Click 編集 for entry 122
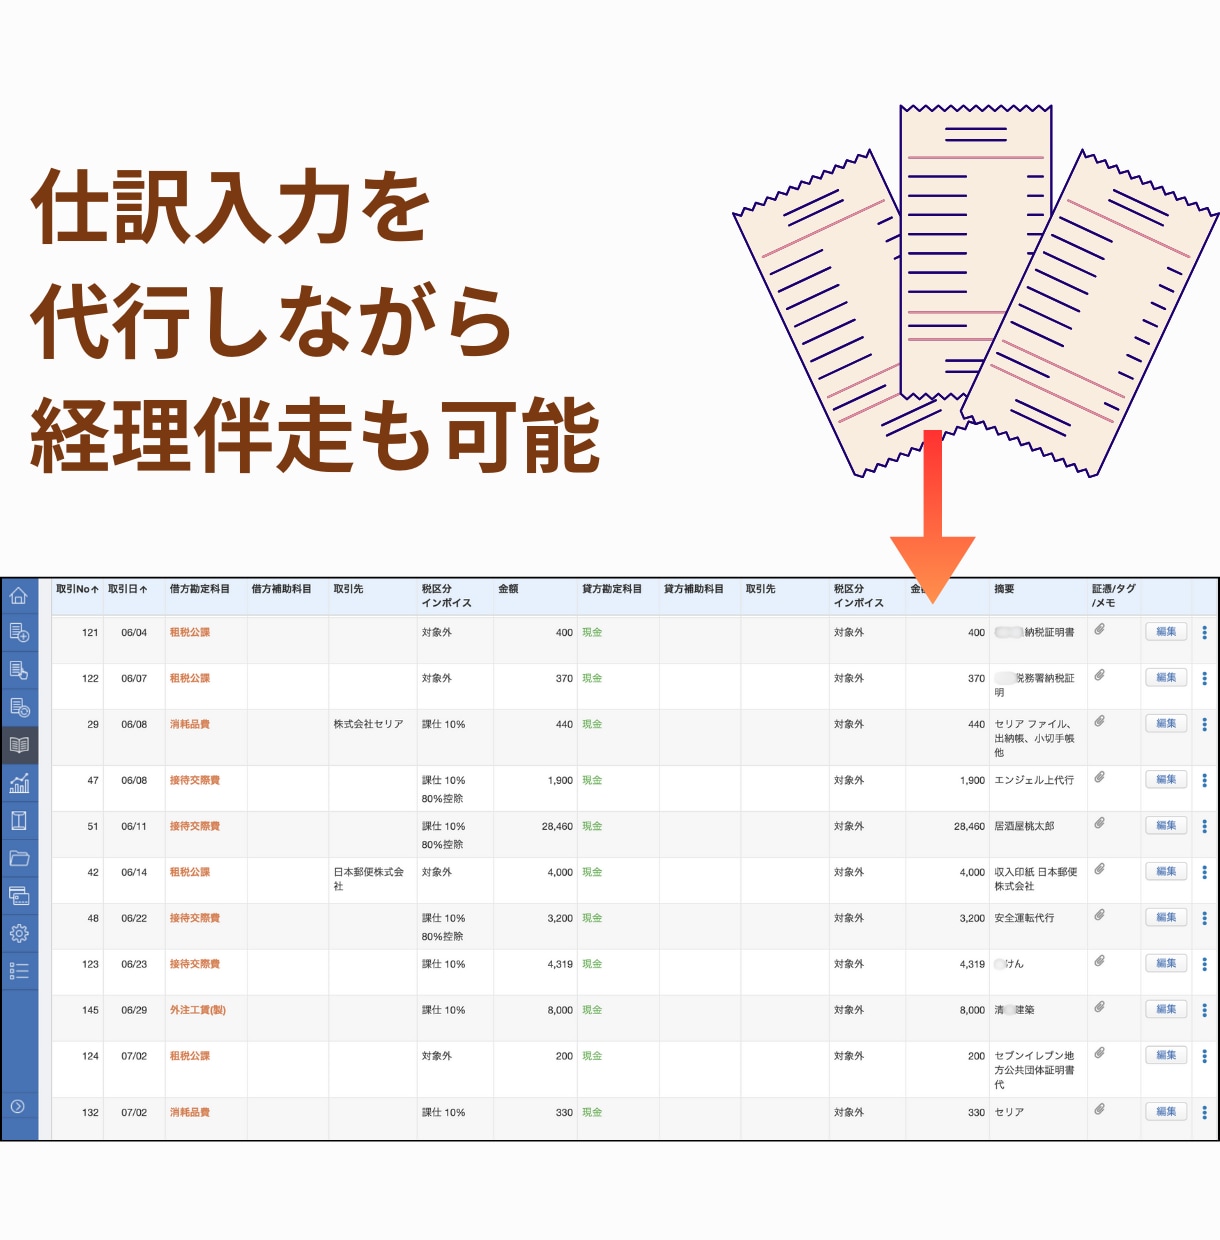 tap(1166, 678)
